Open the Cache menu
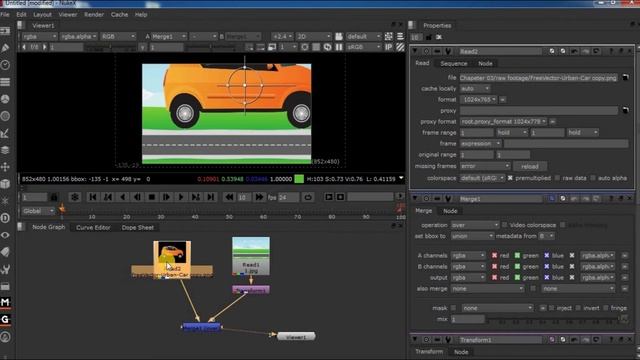The image size is (640, 360). (x=119, y=14)
